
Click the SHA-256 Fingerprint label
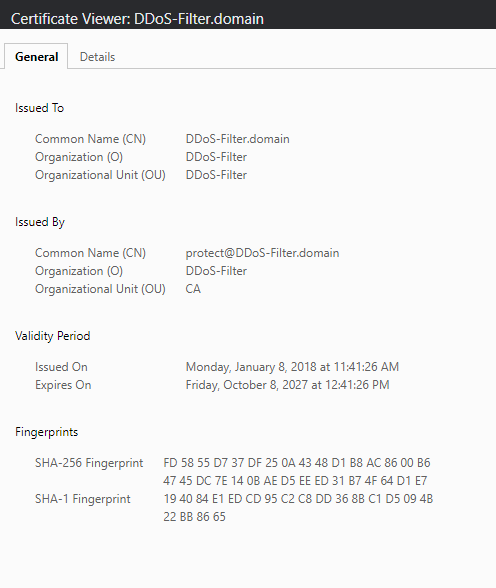89,463
